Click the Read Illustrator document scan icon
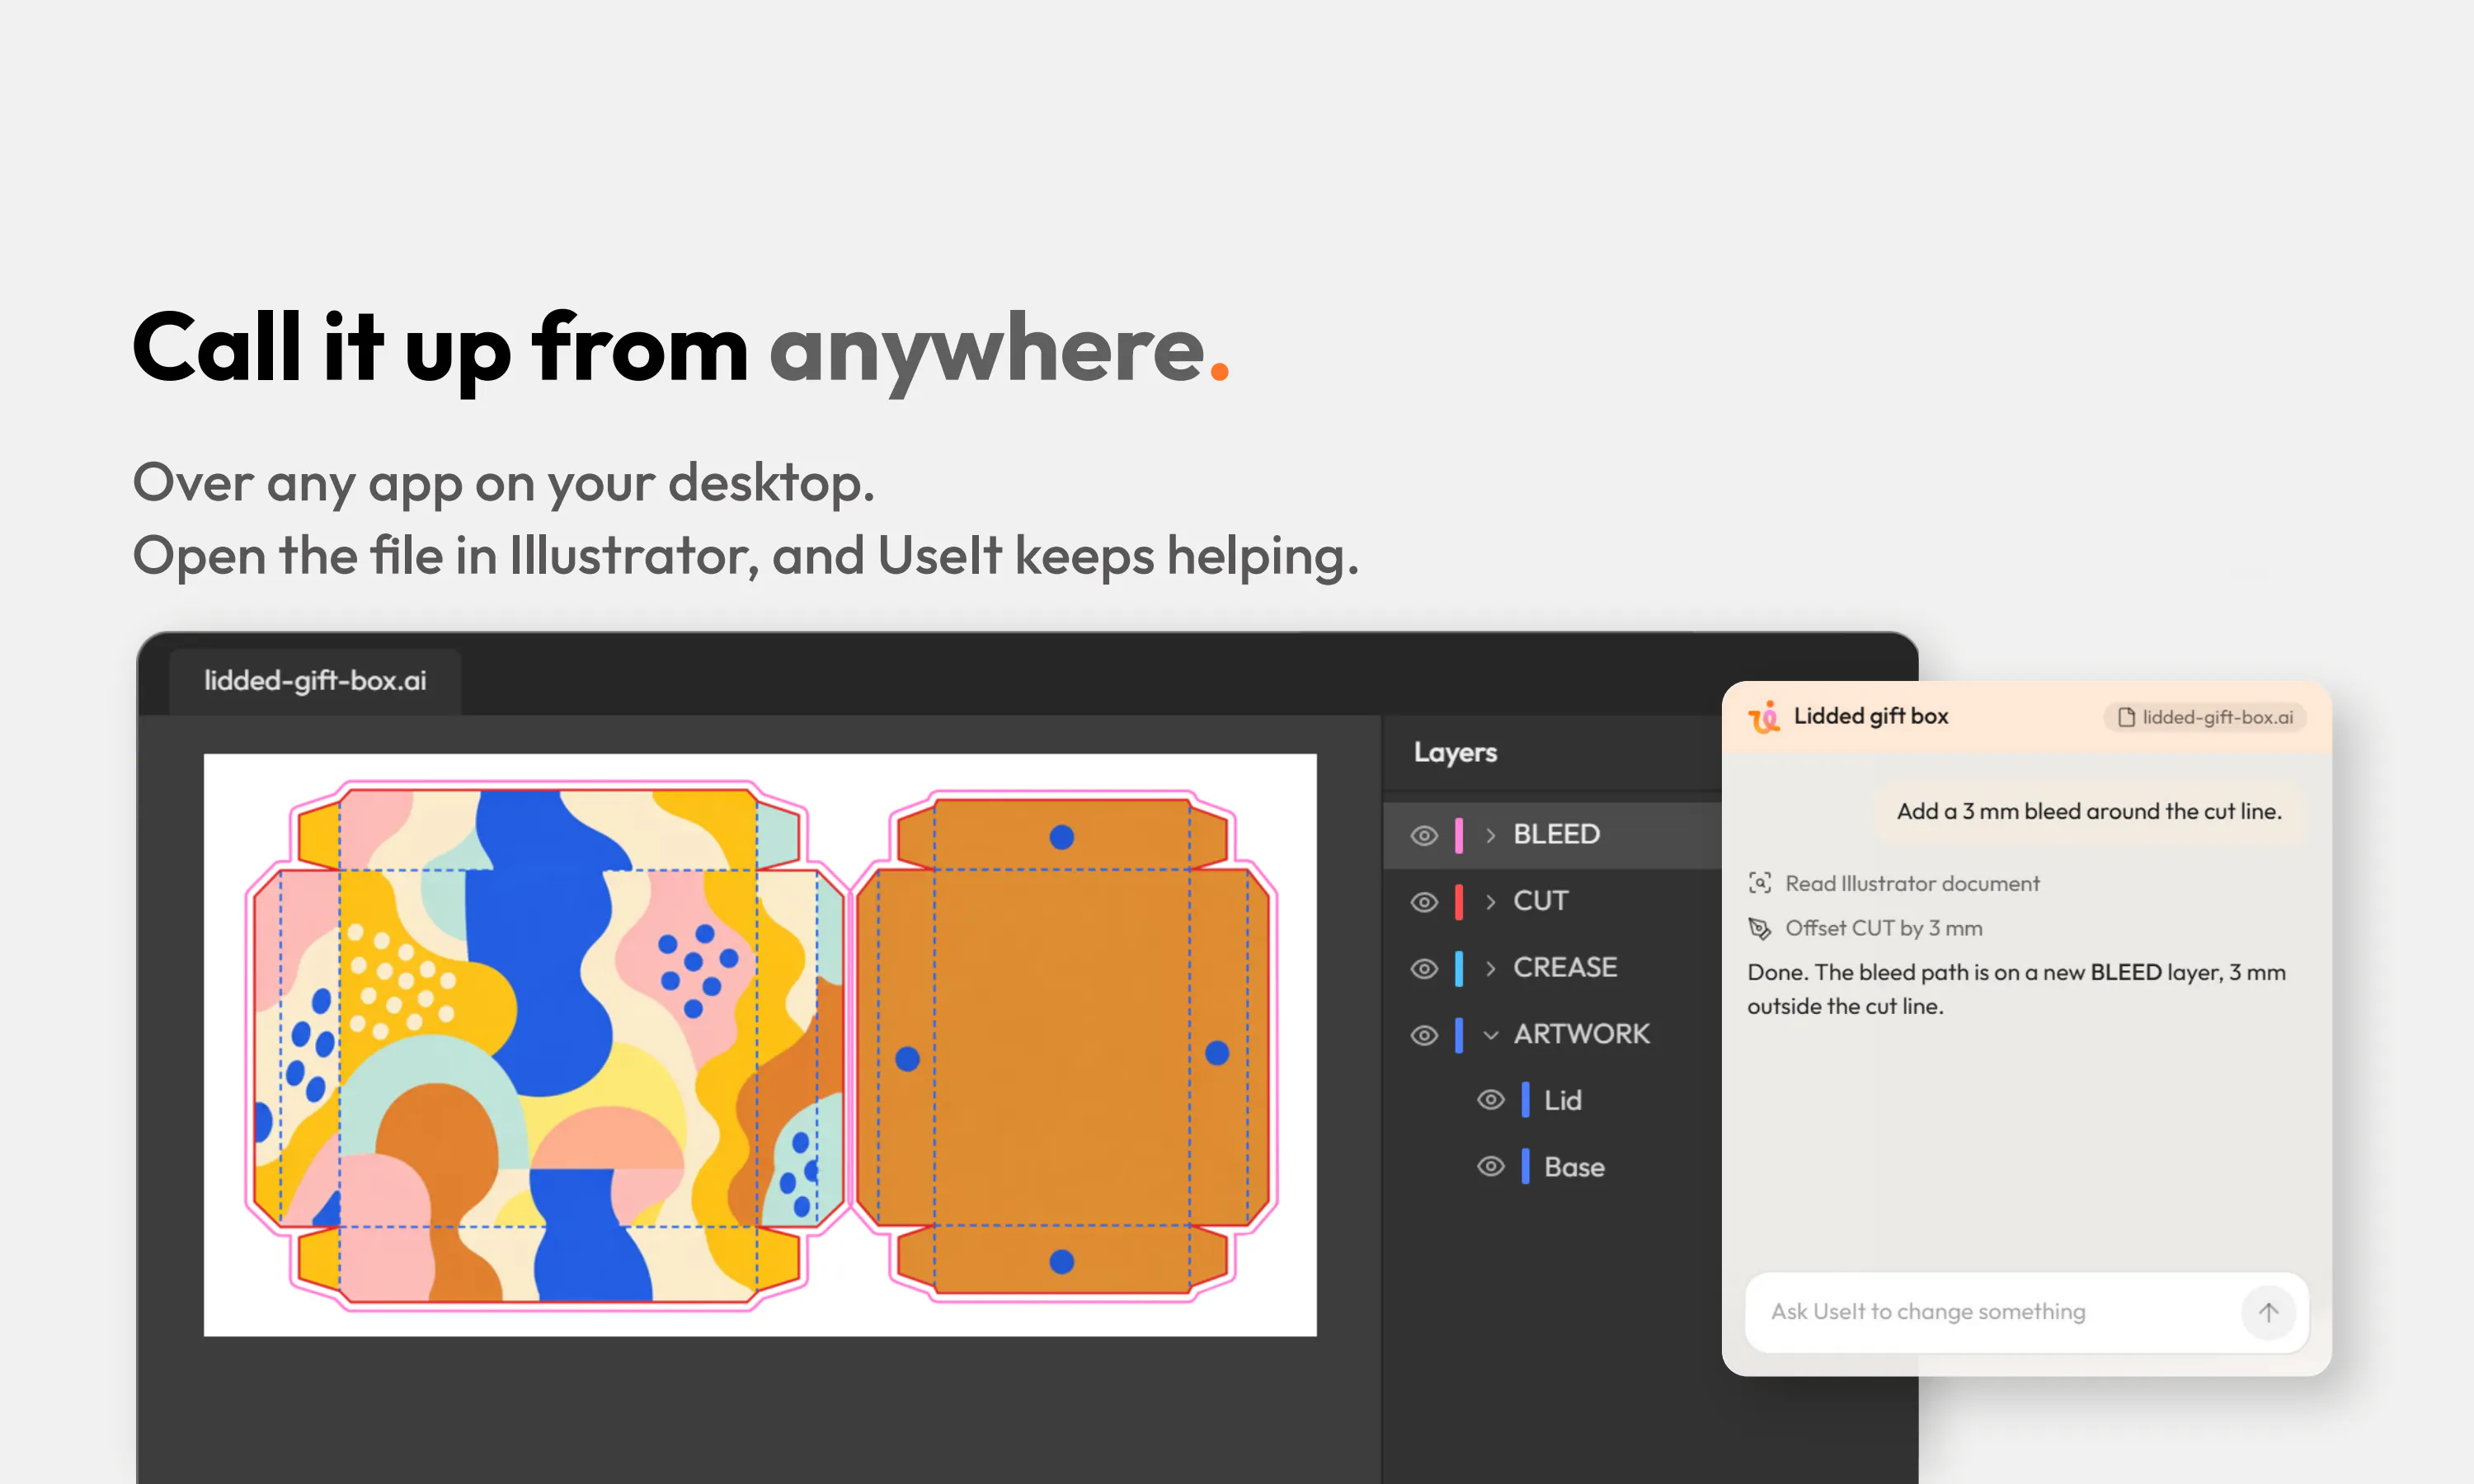The width and height of the screenshot is (2474, 1484). coord(1760,883)
